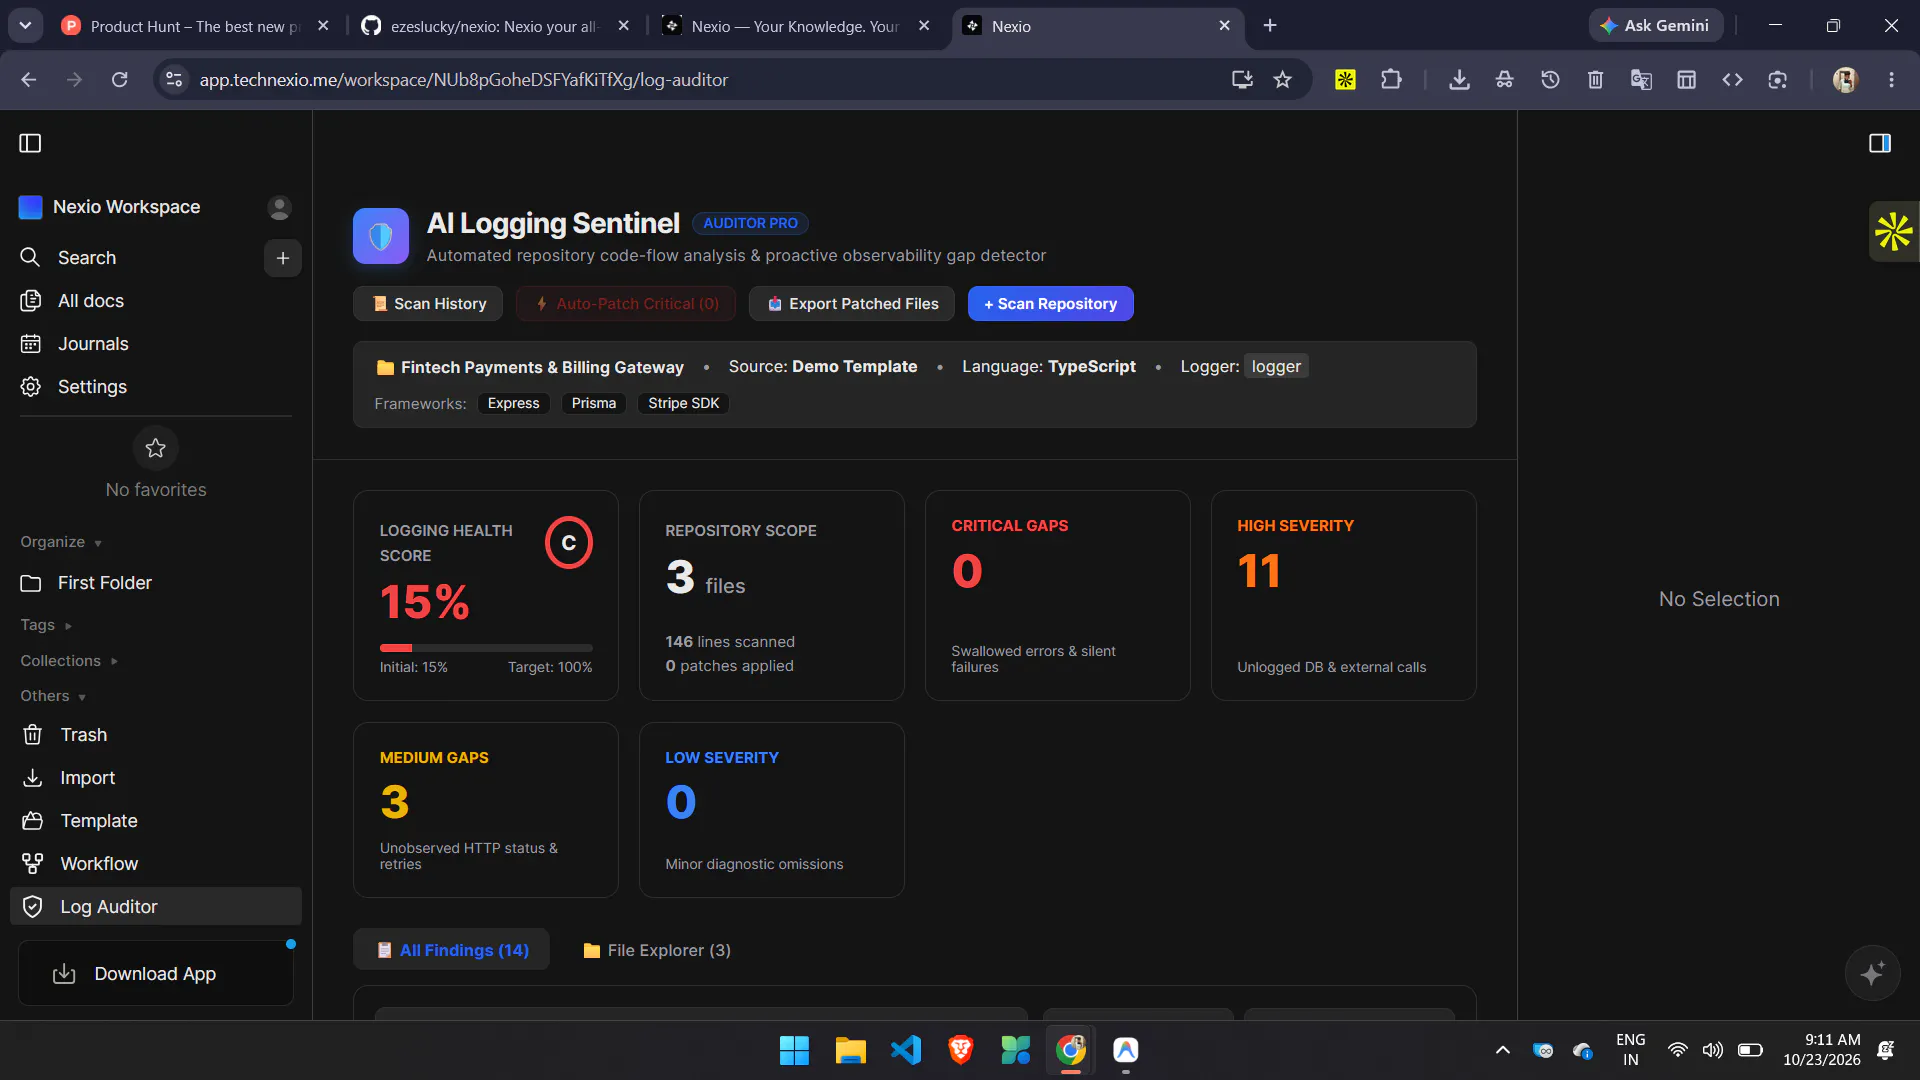Click the Medium Gaps card

click(x=486, y=810)
